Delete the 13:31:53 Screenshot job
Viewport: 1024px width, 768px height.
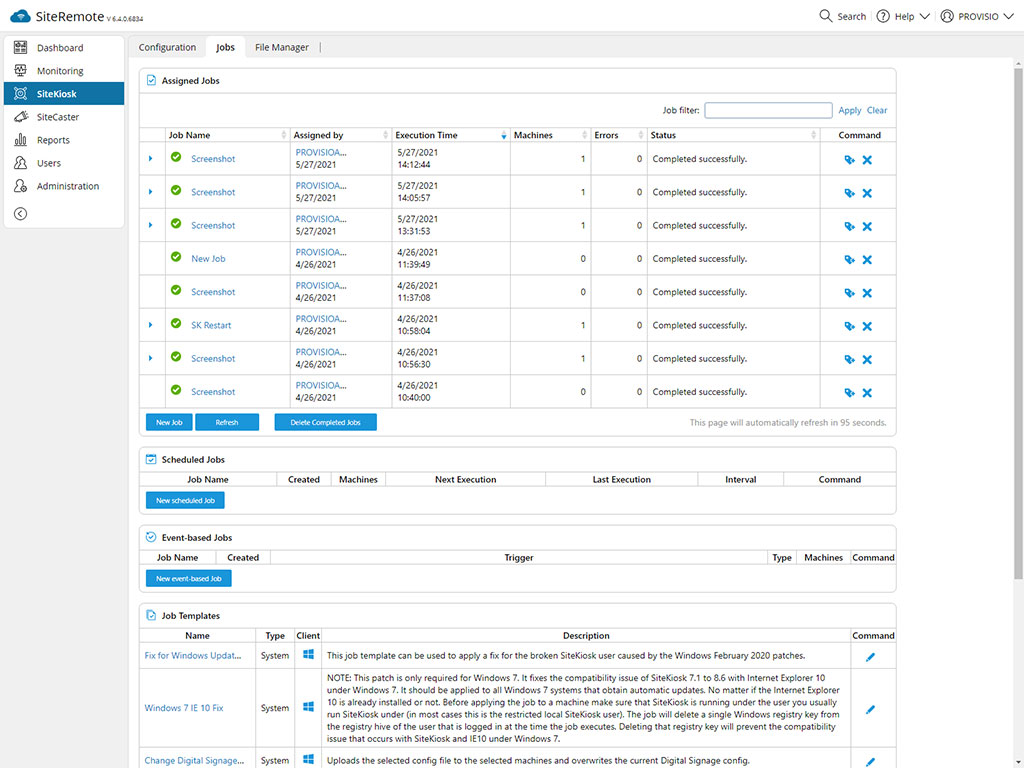867,226
